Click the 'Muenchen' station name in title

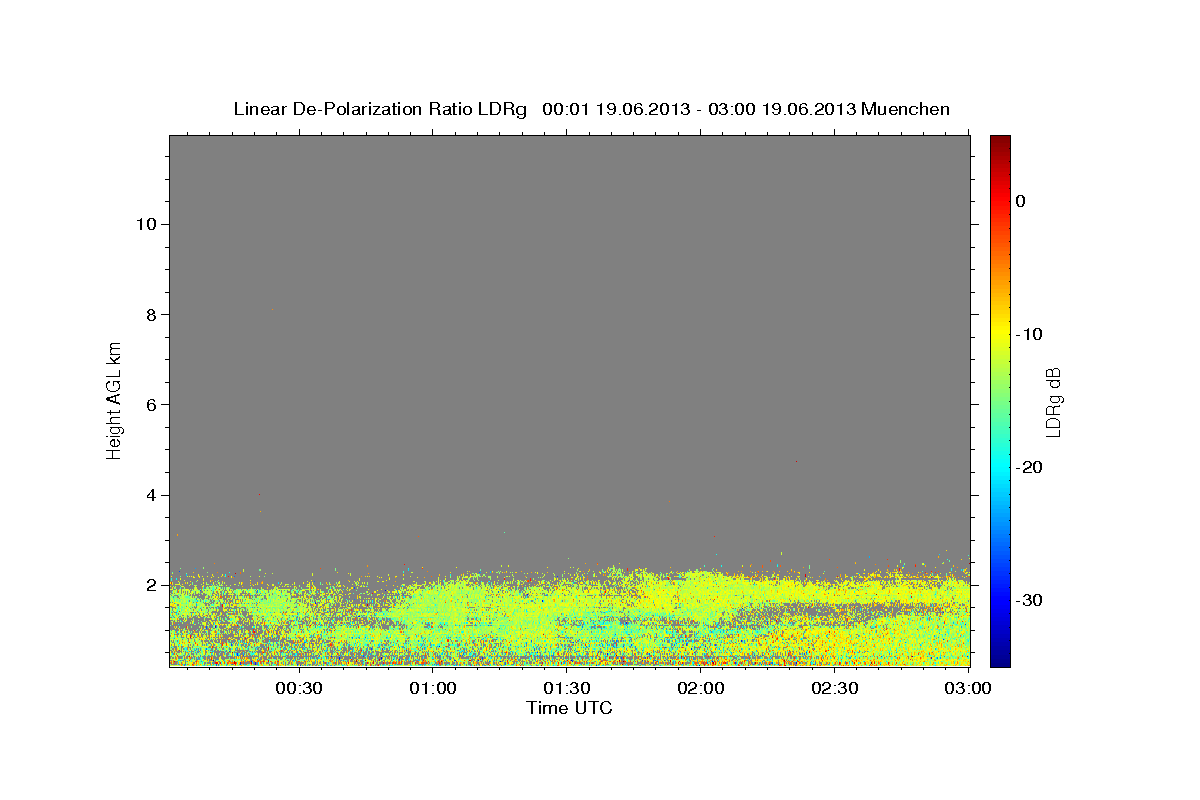(906, 109)
